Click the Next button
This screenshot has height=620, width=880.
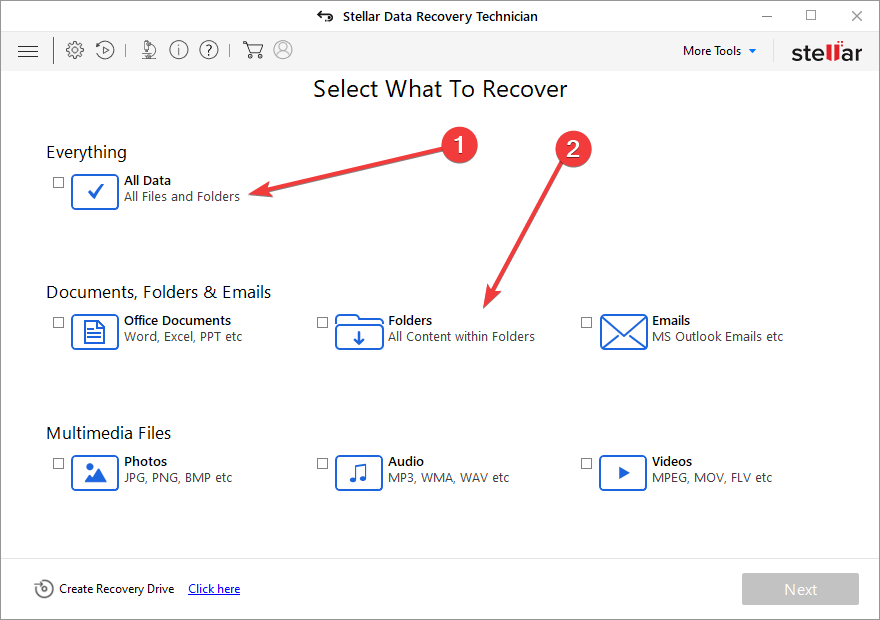(x=800, y=589)
